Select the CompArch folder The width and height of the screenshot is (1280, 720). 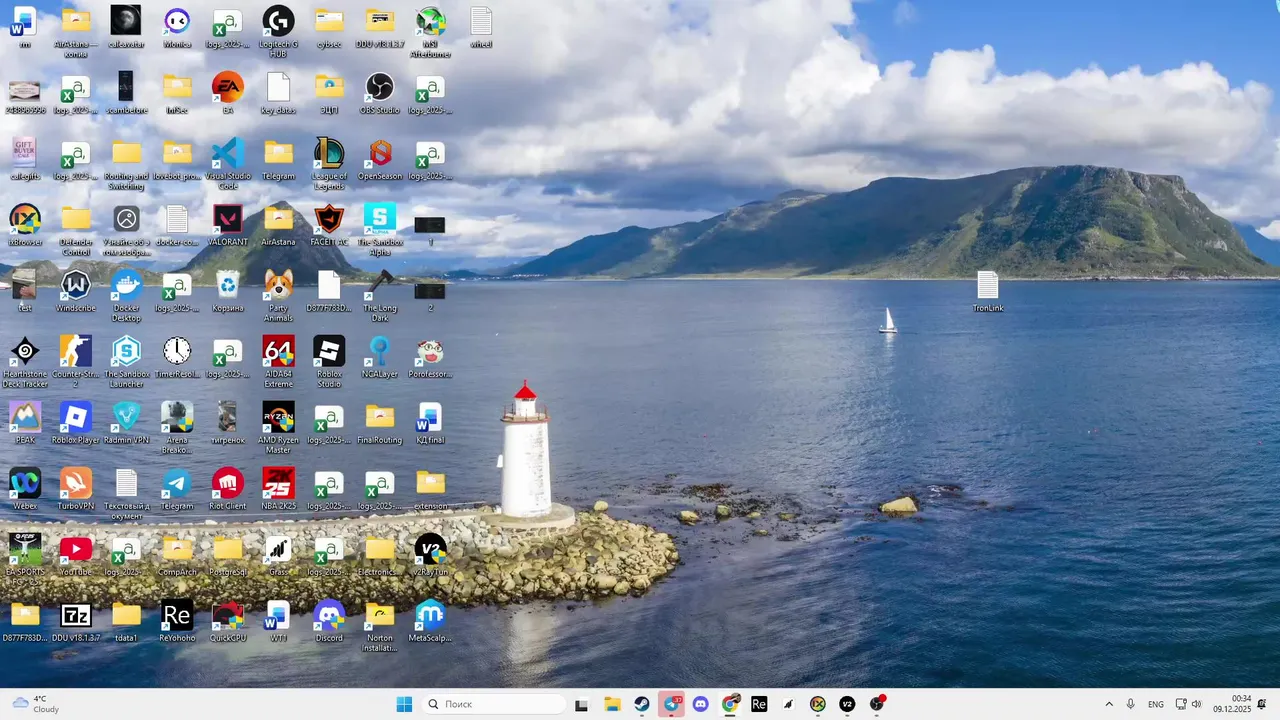tap(177, 555)
